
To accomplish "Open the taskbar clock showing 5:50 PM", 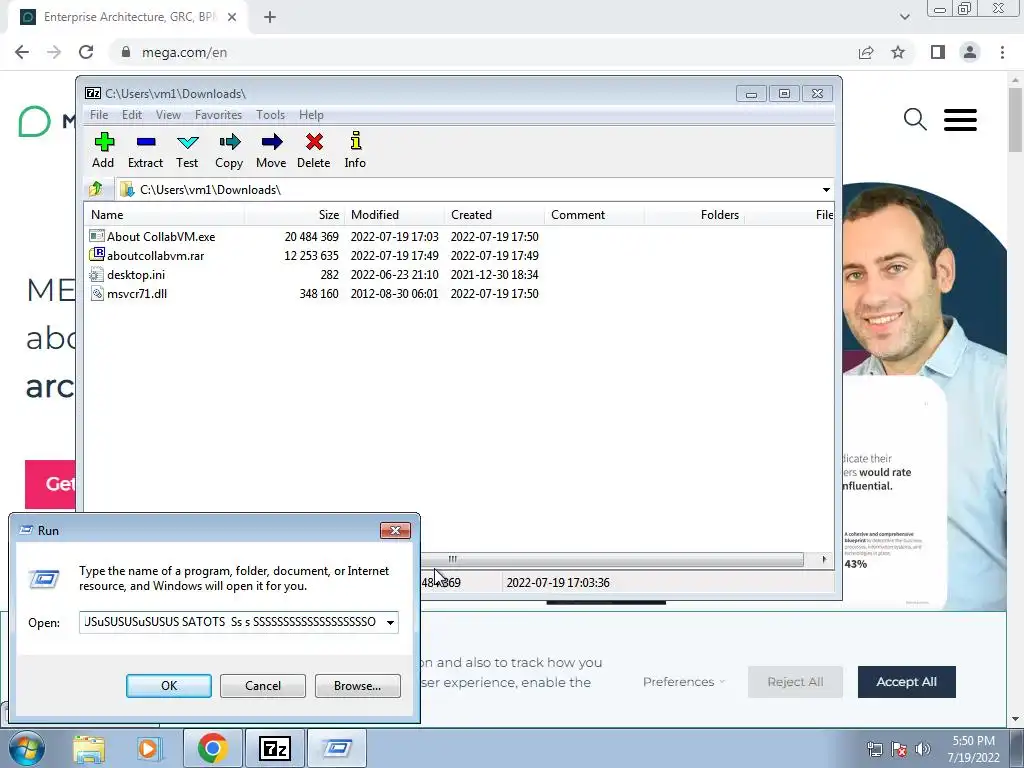I will tap(973, 749).
